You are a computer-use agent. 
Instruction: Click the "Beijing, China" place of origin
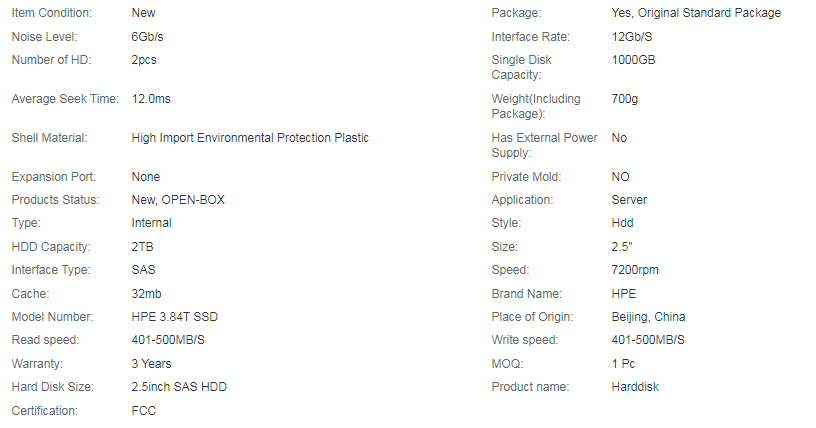(x=648, y=317)
